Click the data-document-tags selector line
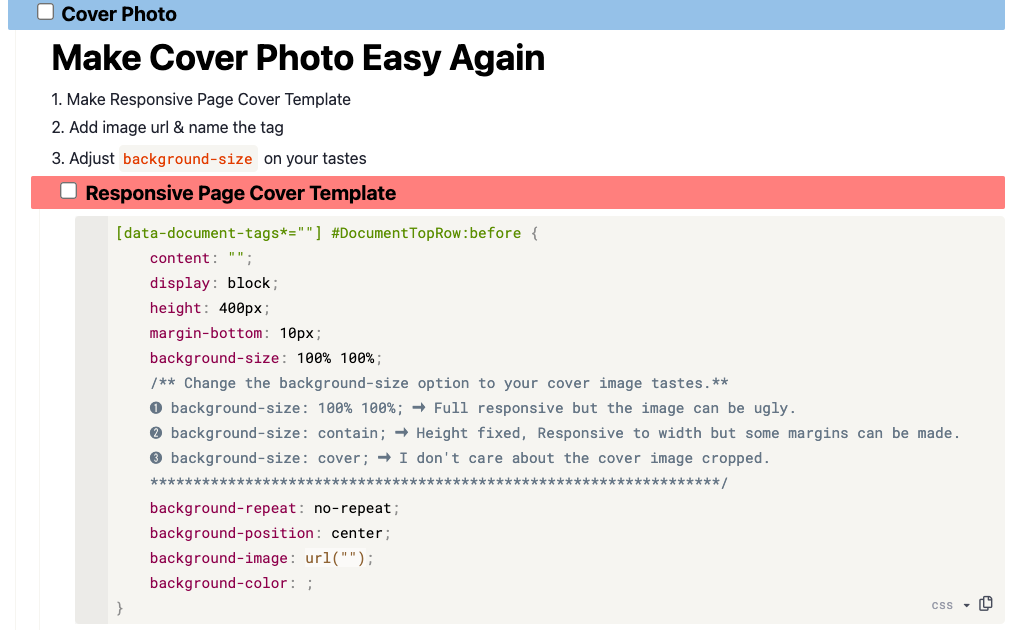Image resolution: width=1011 pixels, height=630 pixels. (327, 233)
